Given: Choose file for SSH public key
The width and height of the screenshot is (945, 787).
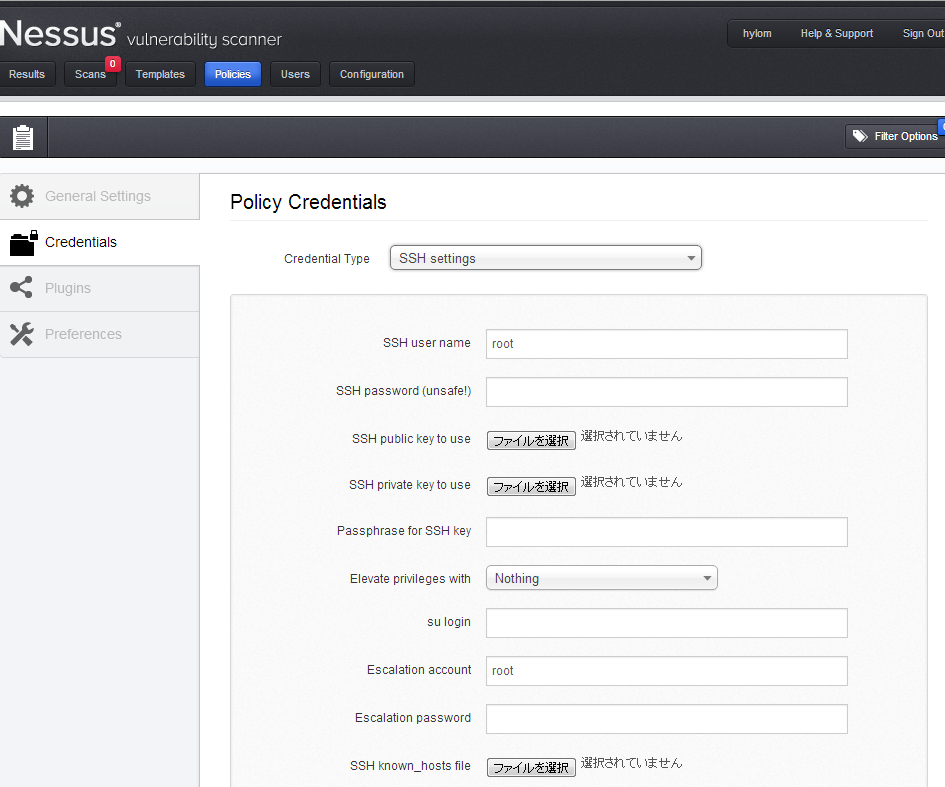Looking at the screenshot, I should point(531,440).
